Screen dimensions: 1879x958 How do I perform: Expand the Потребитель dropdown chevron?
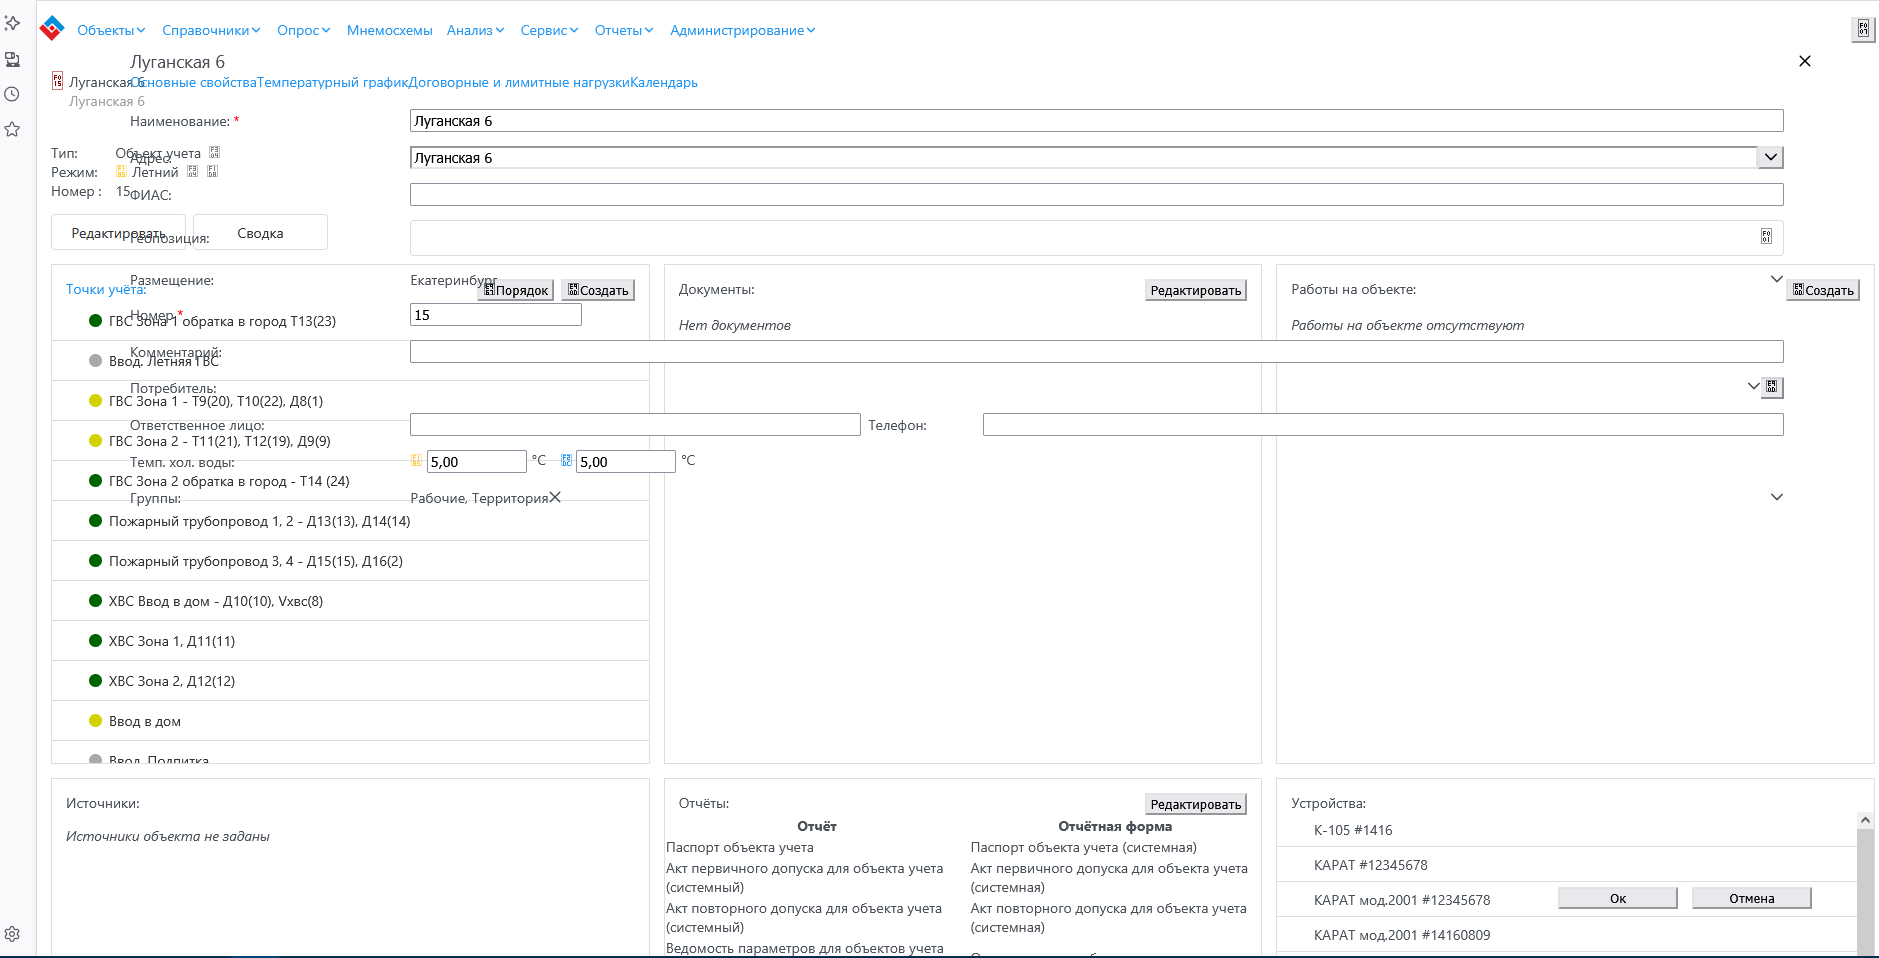[x=1753, y=386]
